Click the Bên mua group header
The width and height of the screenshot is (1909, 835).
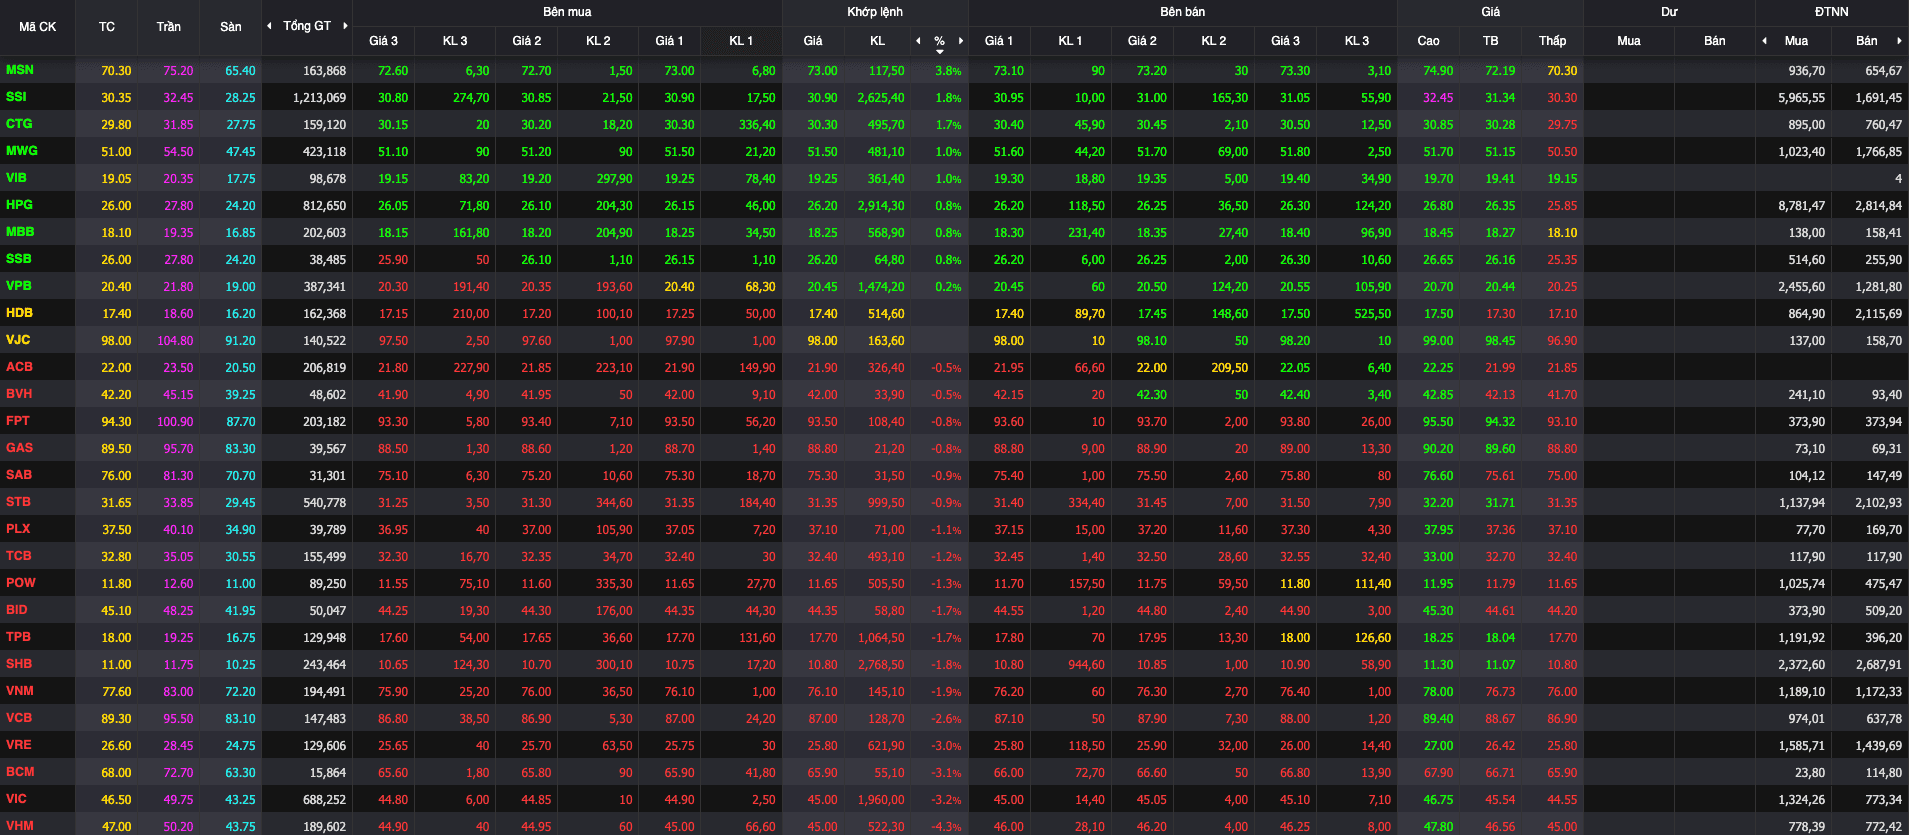(567, 12)
